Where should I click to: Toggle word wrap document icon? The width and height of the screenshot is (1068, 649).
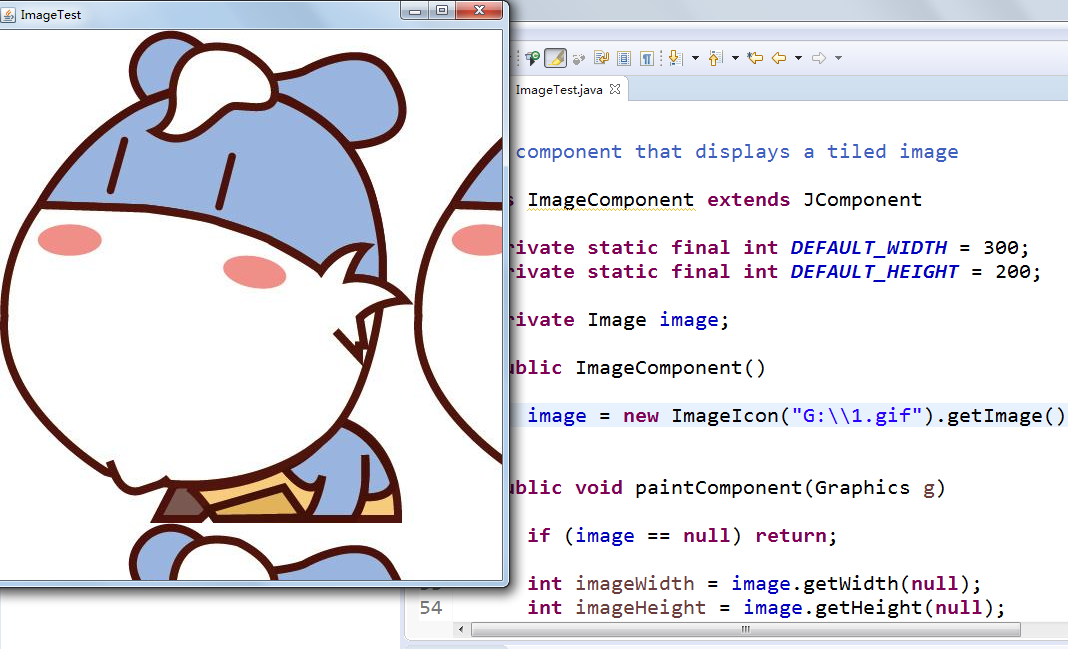pyautogui.click(x=601, y=59)
